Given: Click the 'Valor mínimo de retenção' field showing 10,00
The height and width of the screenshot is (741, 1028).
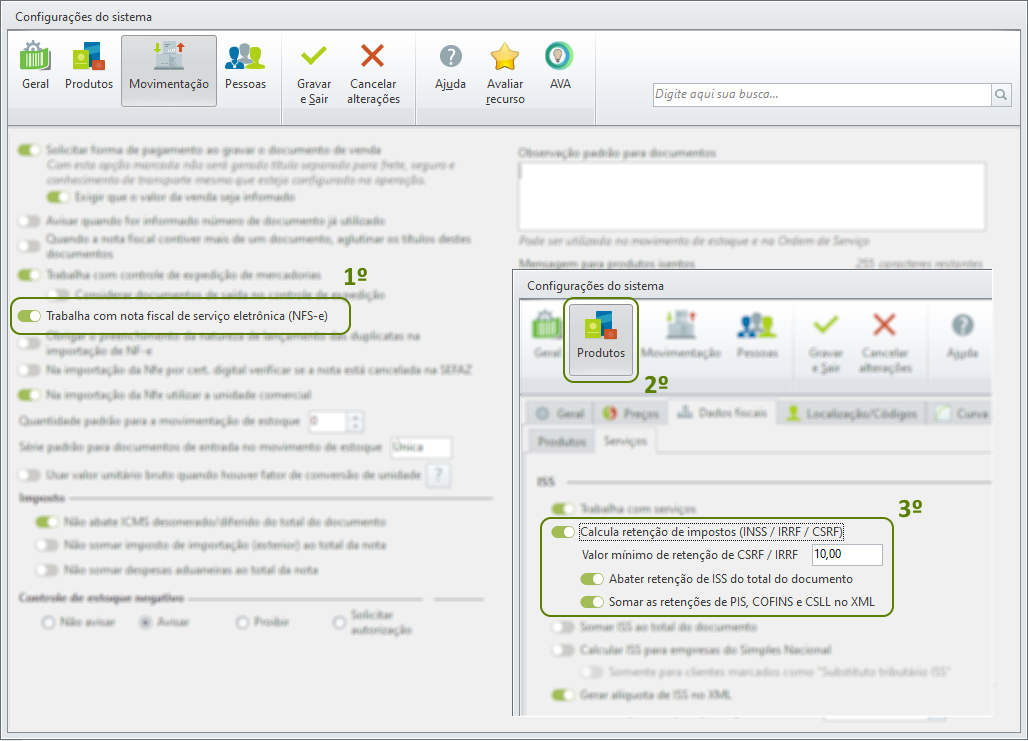Looking at the screenshot, I should 847,555.
